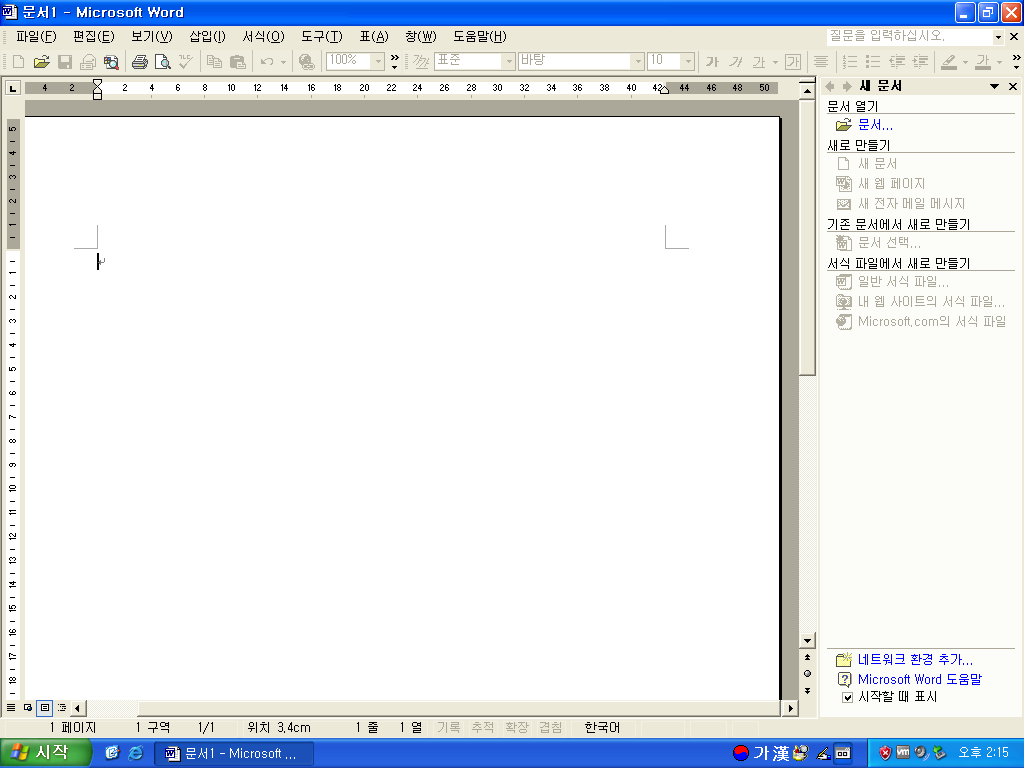Image resolution: width=1024 pixels, height=768 pixels.
Task: Open the Undo history dropdown arrow
Action: tap(283, 62)
